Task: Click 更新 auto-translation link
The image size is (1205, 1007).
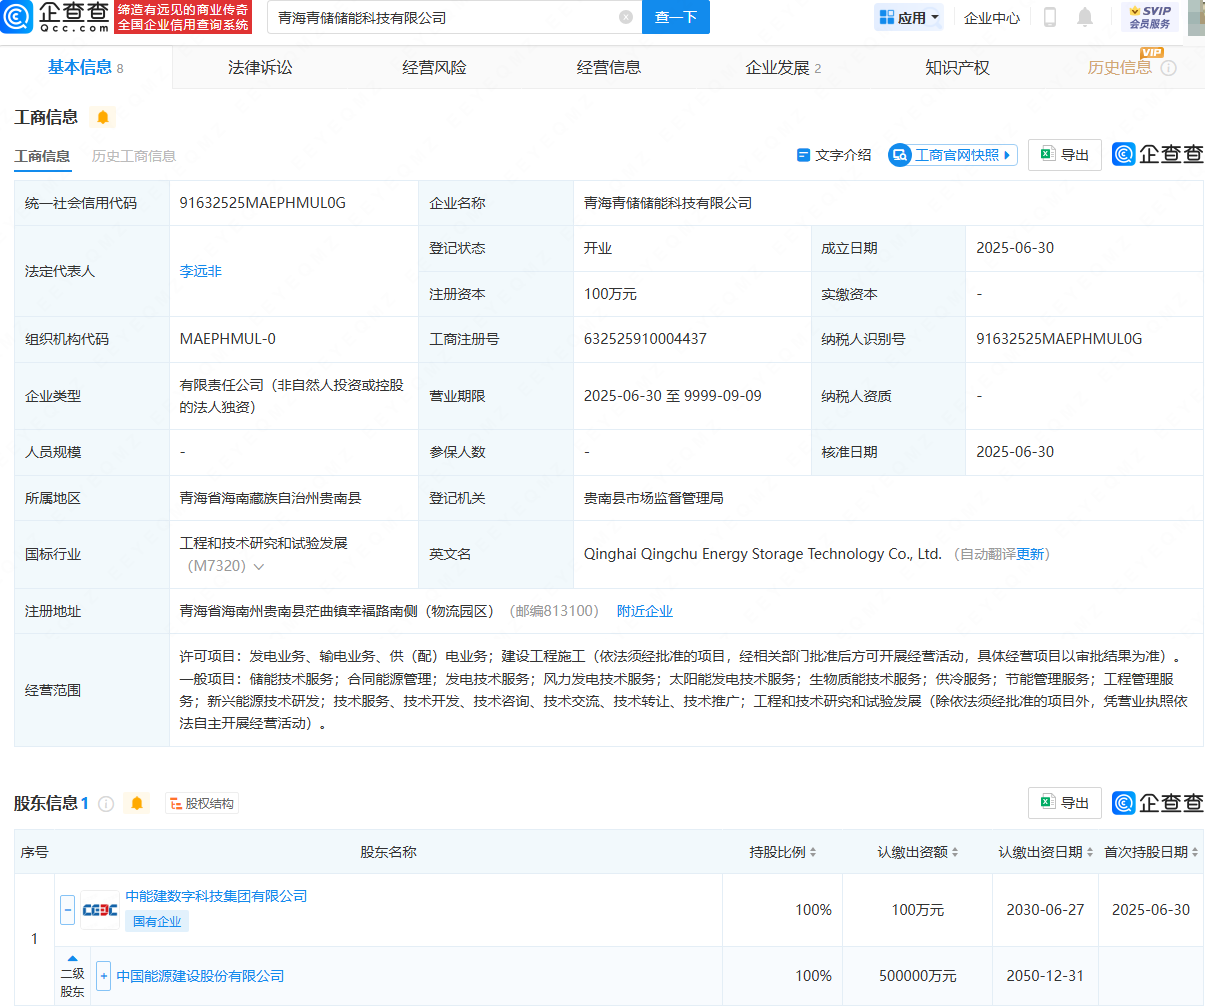Action: click(x=1030, y=554)
